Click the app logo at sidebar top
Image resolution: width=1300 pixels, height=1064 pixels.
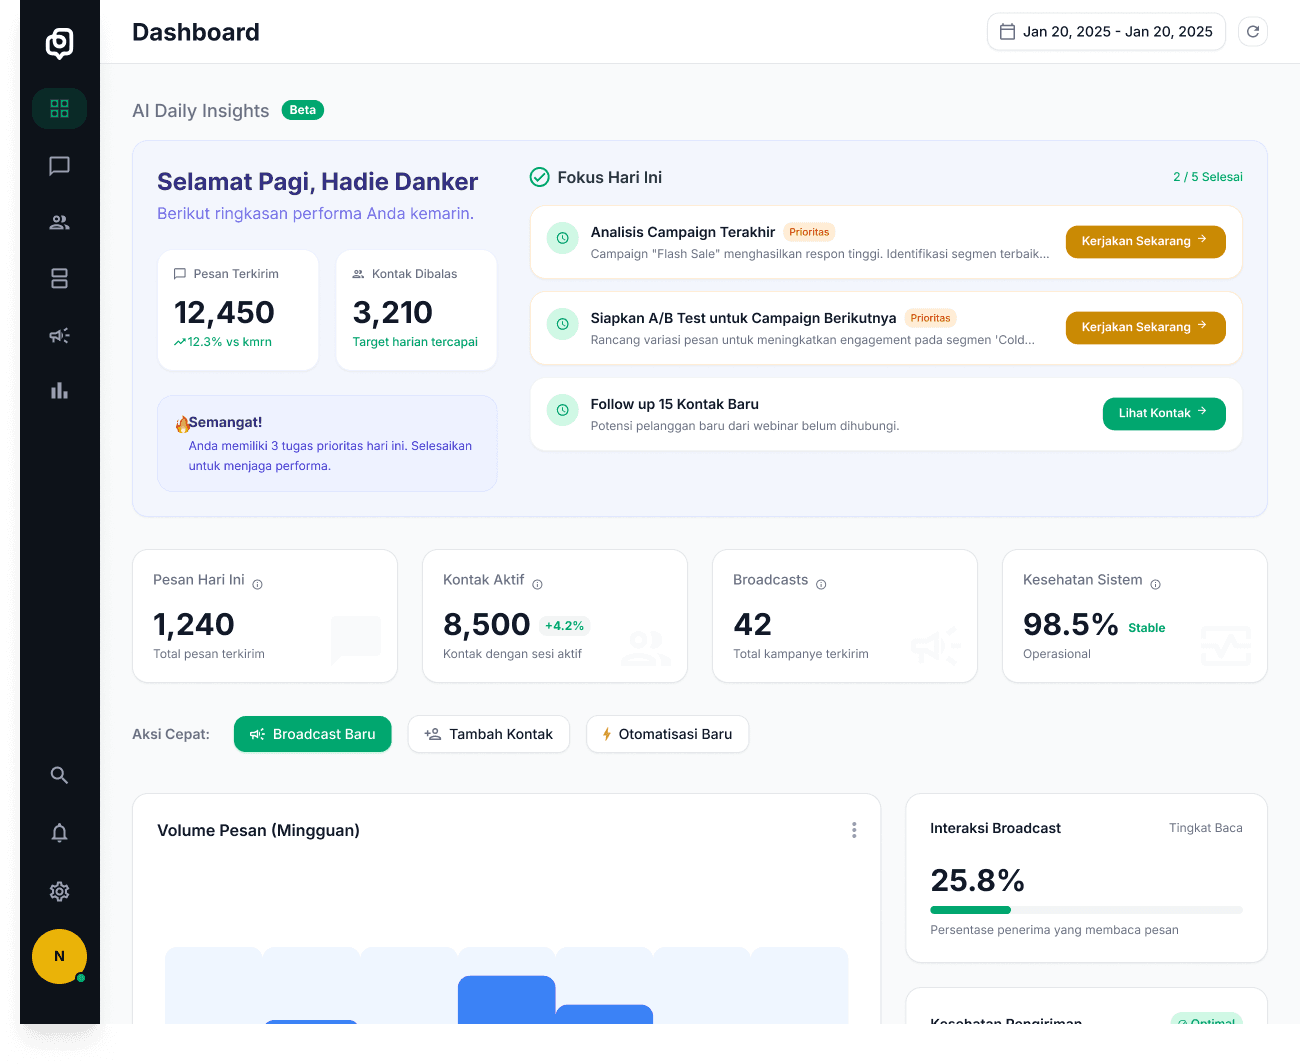60,44
